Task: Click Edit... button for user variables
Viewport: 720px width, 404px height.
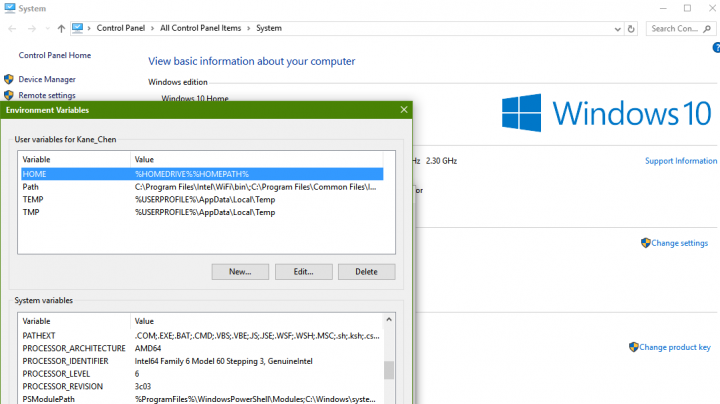Action: [x=304, y=272]
